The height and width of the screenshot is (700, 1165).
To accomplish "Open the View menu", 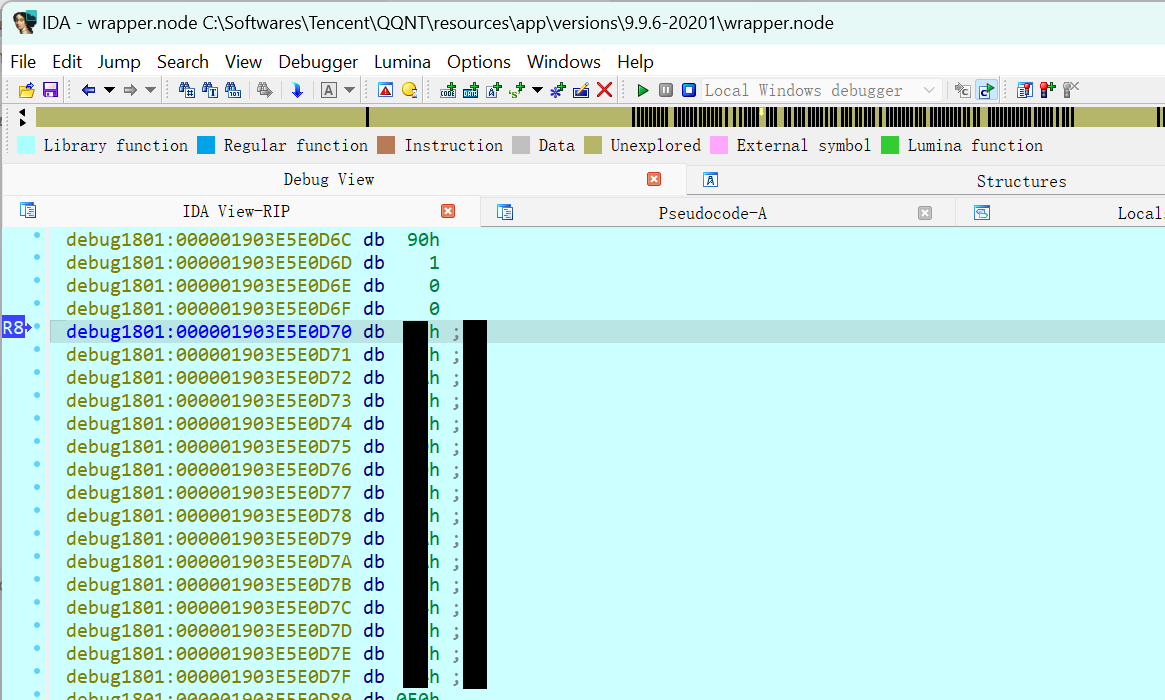I will click(243, 62).
